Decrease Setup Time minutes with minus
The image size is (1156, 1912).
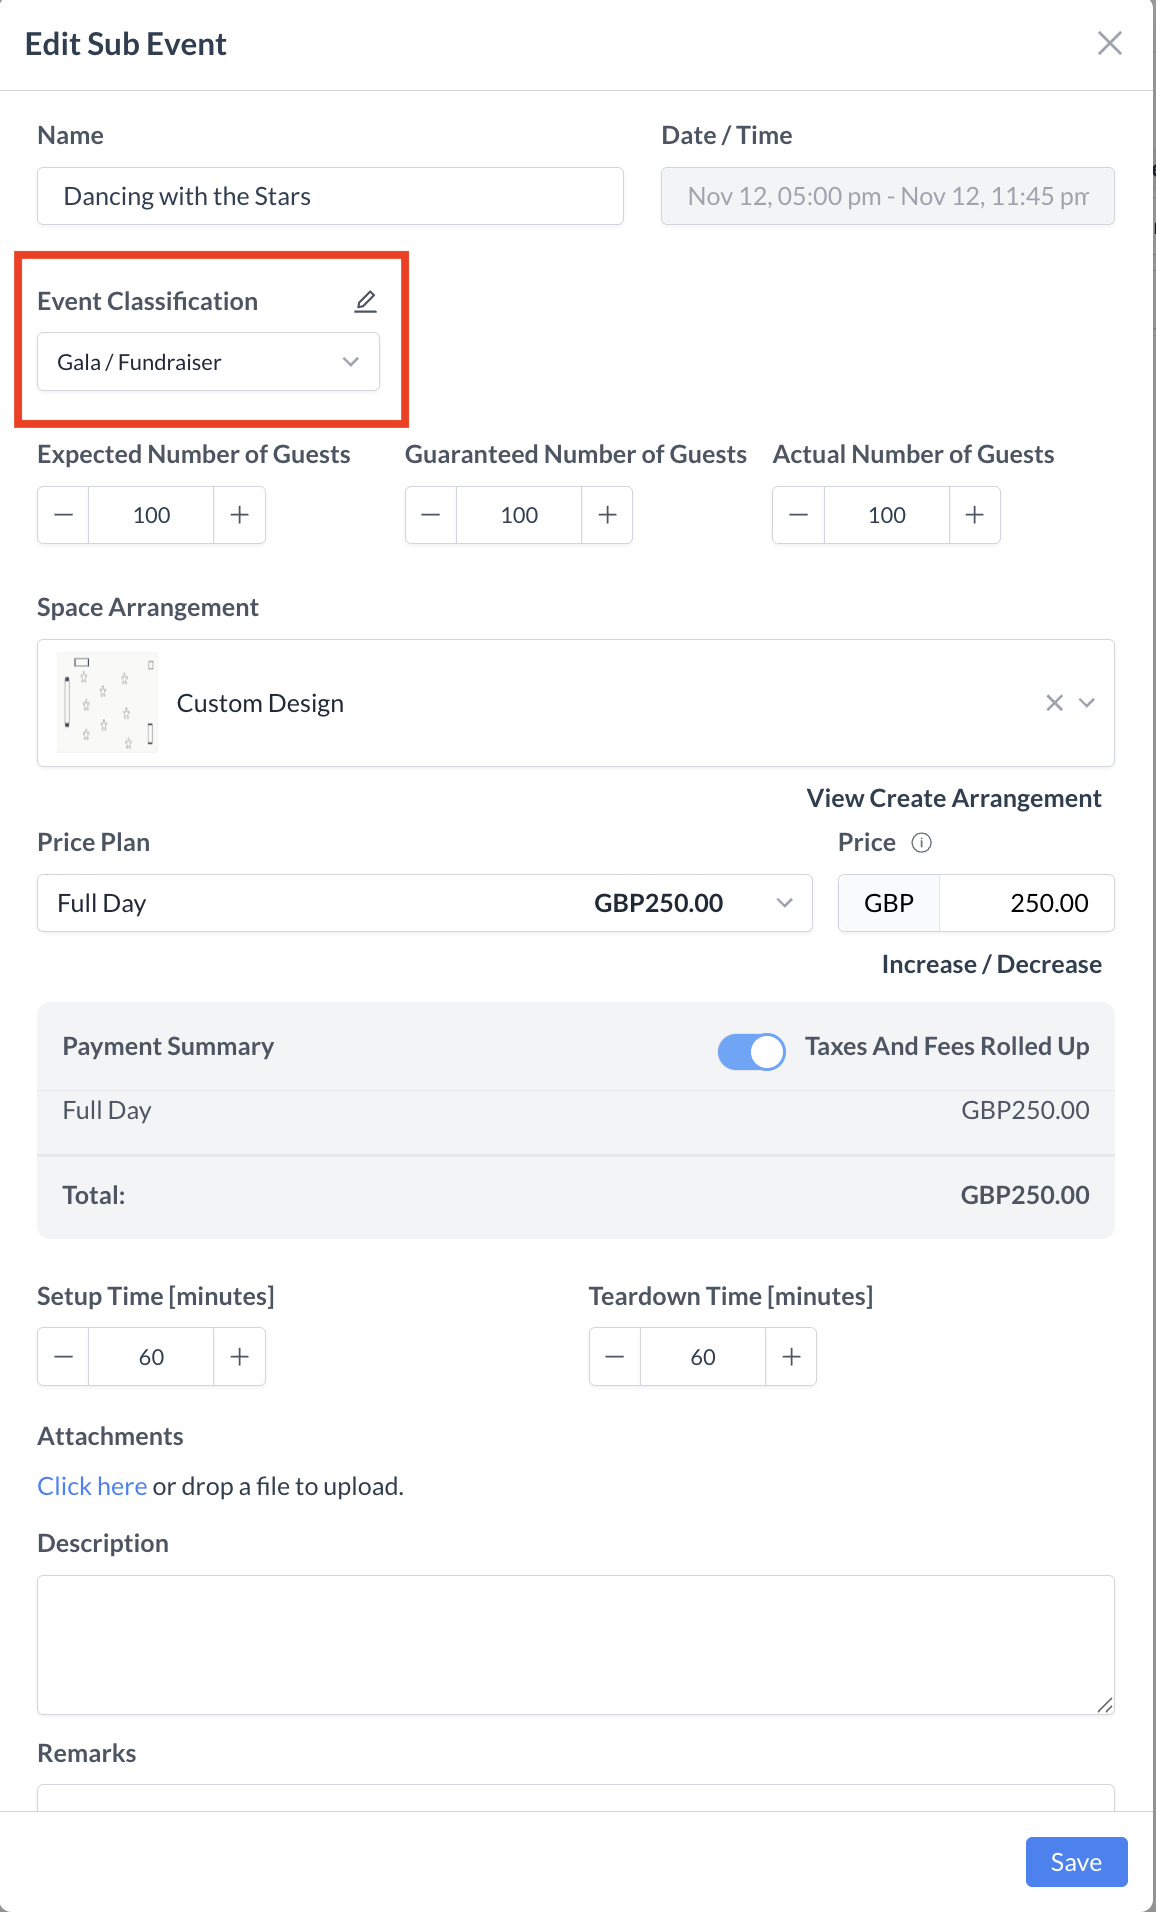pos(63,1357)
